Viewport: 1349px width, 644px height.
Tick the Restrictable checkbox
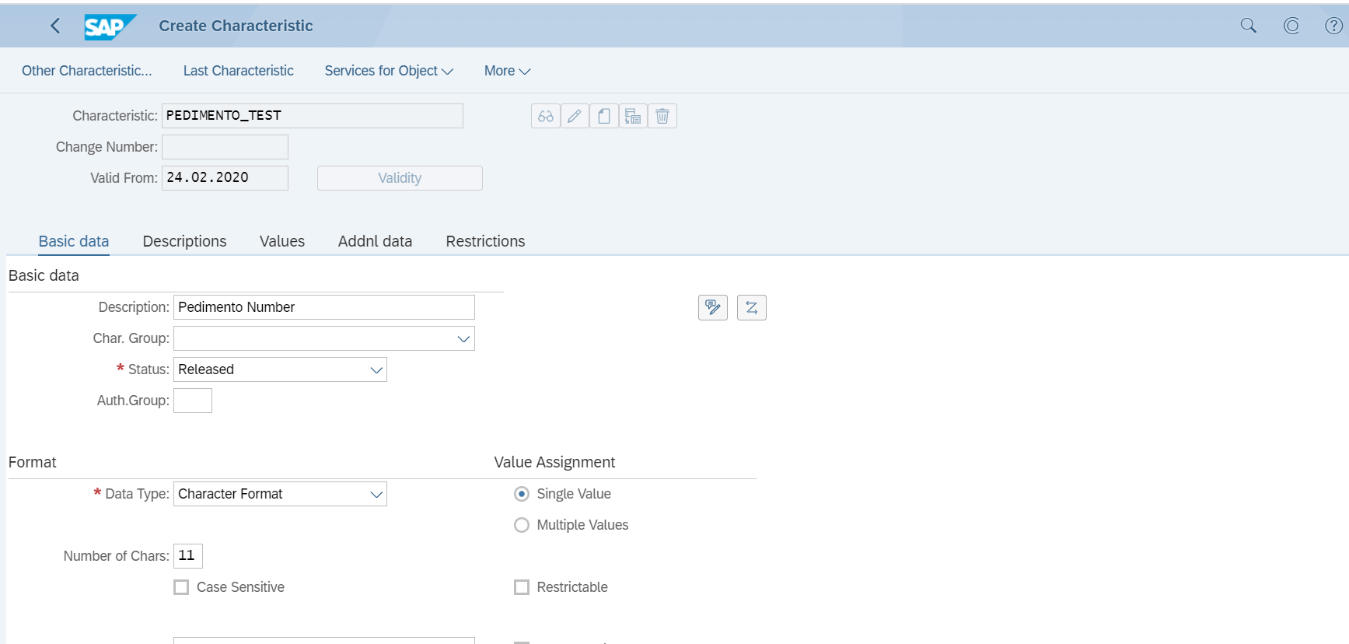pos(521,587)
